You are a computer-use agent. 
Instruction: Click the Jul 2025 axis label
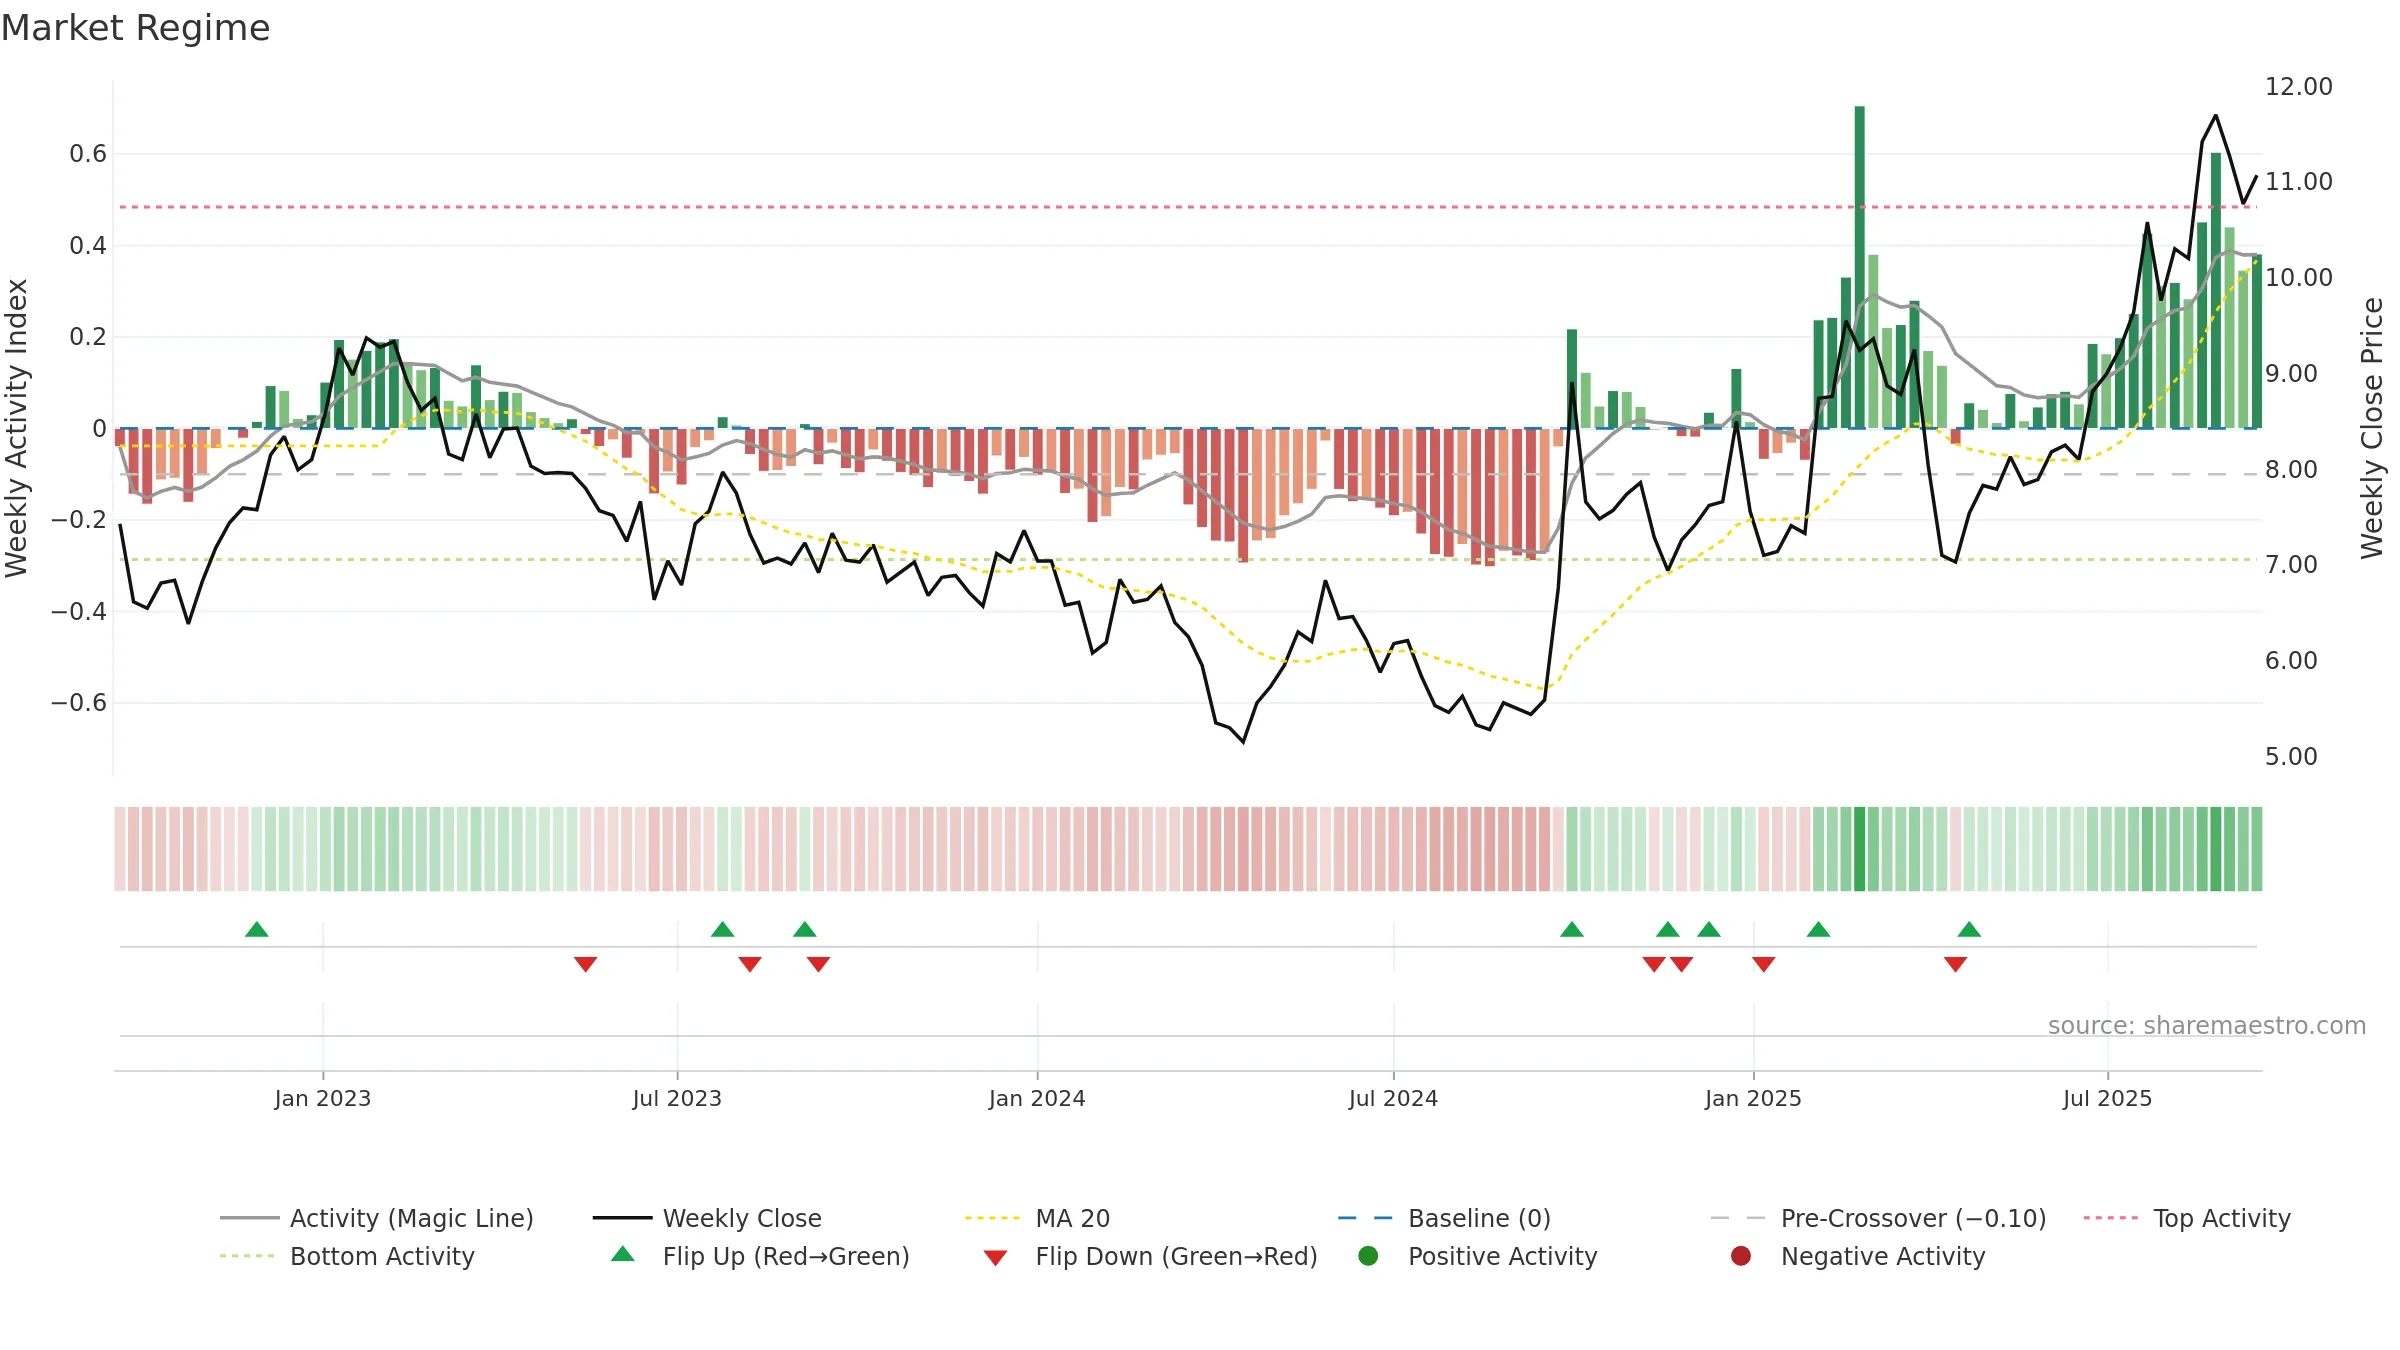click(2107, 1098)
